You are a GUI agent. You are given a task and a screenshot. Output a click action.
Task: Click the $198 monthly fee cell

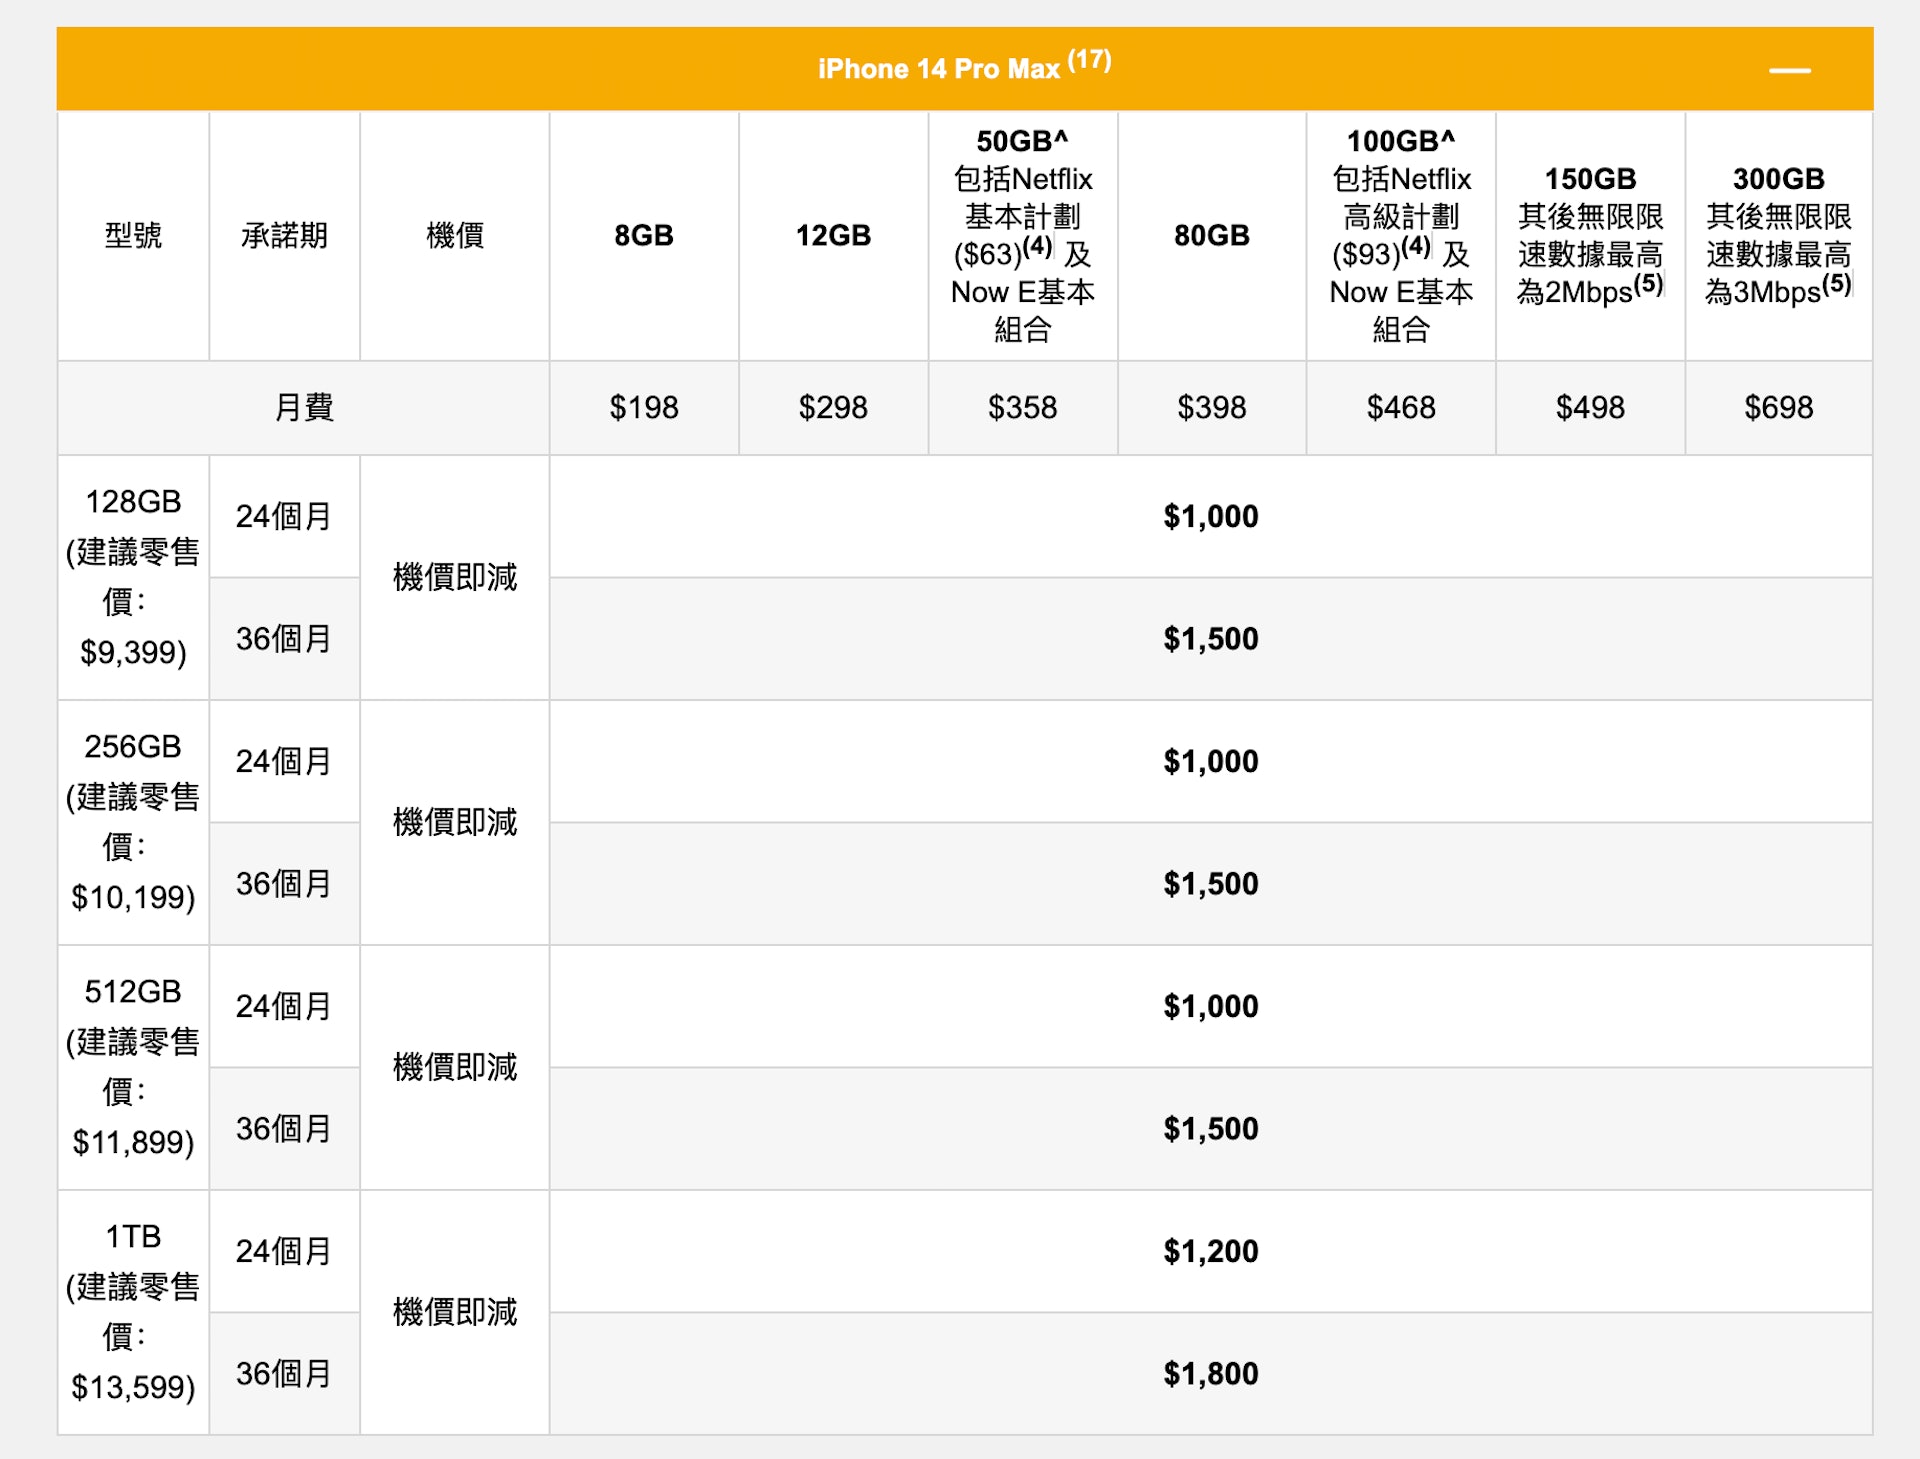pyautogui.click(x=643, y=408)
